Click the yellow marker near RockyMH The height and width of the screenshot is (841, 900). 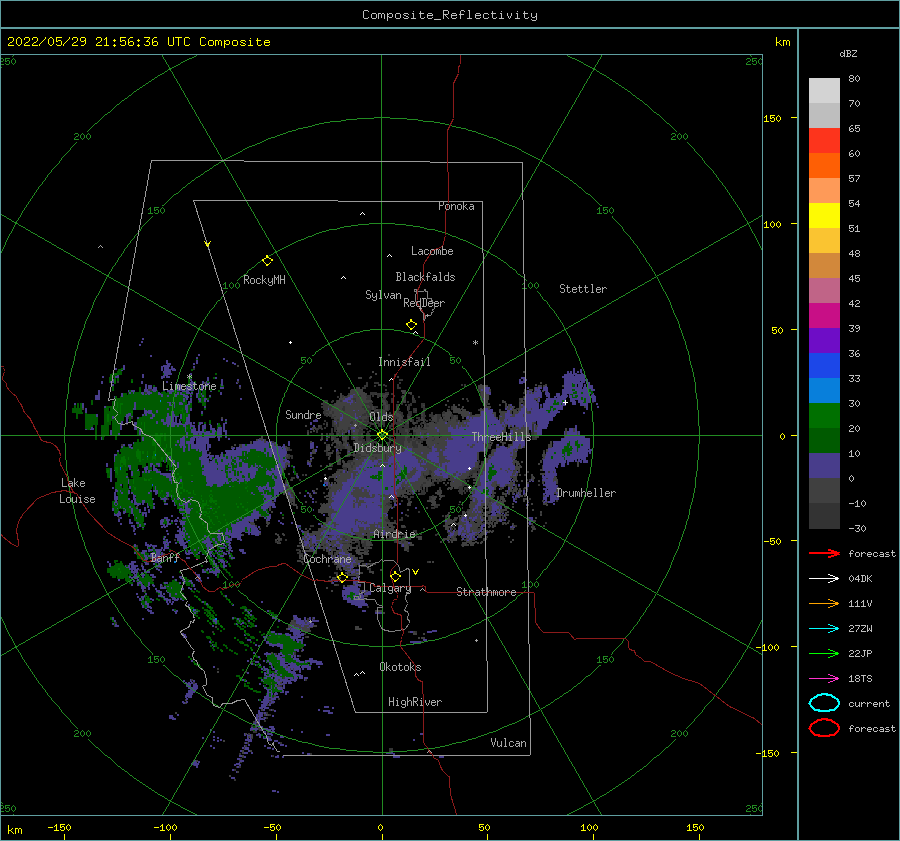[x=267, y=261]
